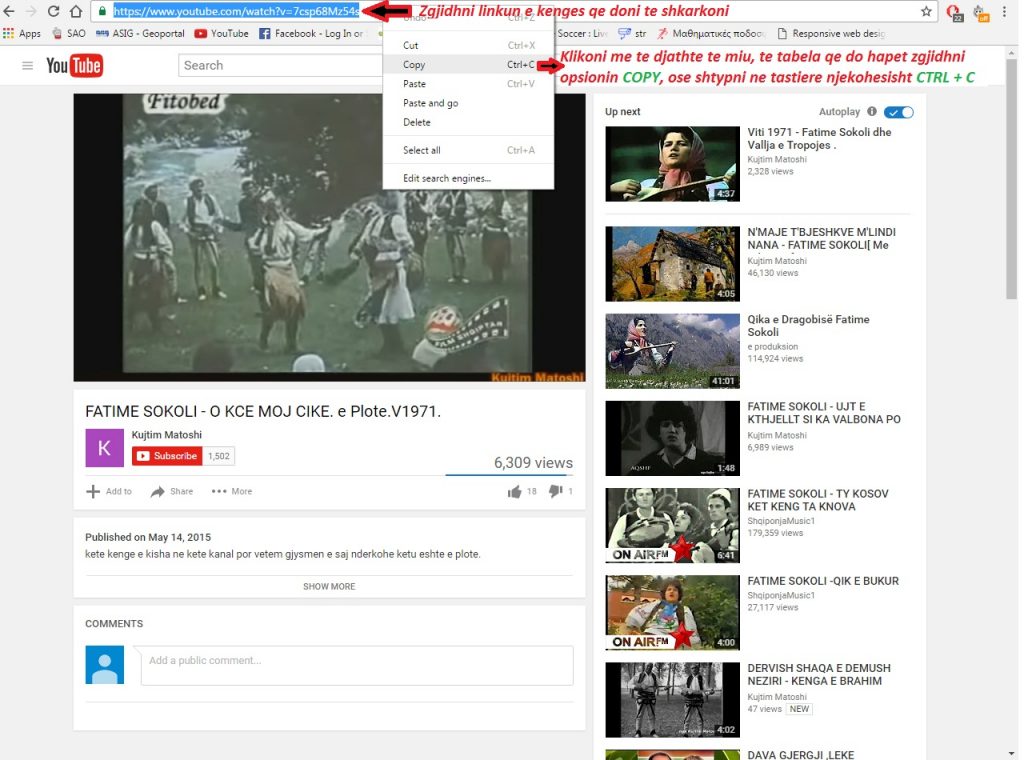This screenshot has width=1024, height=760.
Task: Toggle the Autoplay switch
Action: coord(899,112)
